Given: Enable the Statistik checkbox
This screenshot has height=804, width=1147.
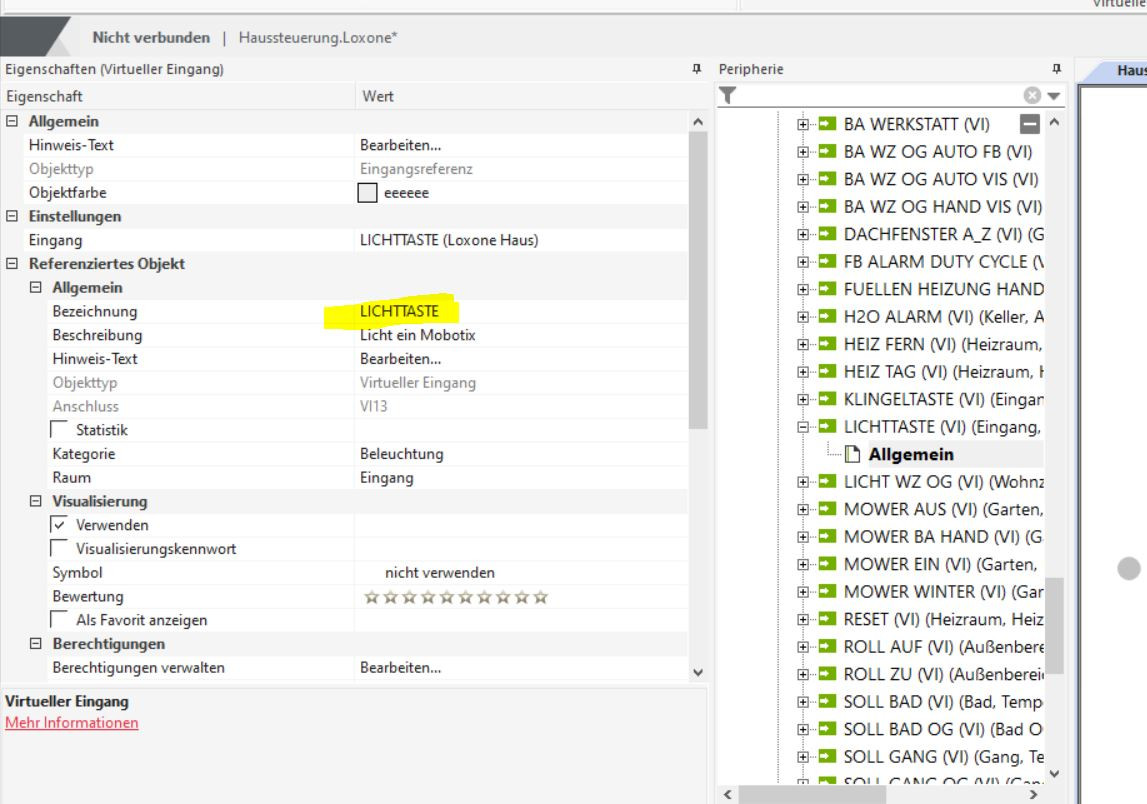Looking at the screenshot, I should [x=60, y=430].
